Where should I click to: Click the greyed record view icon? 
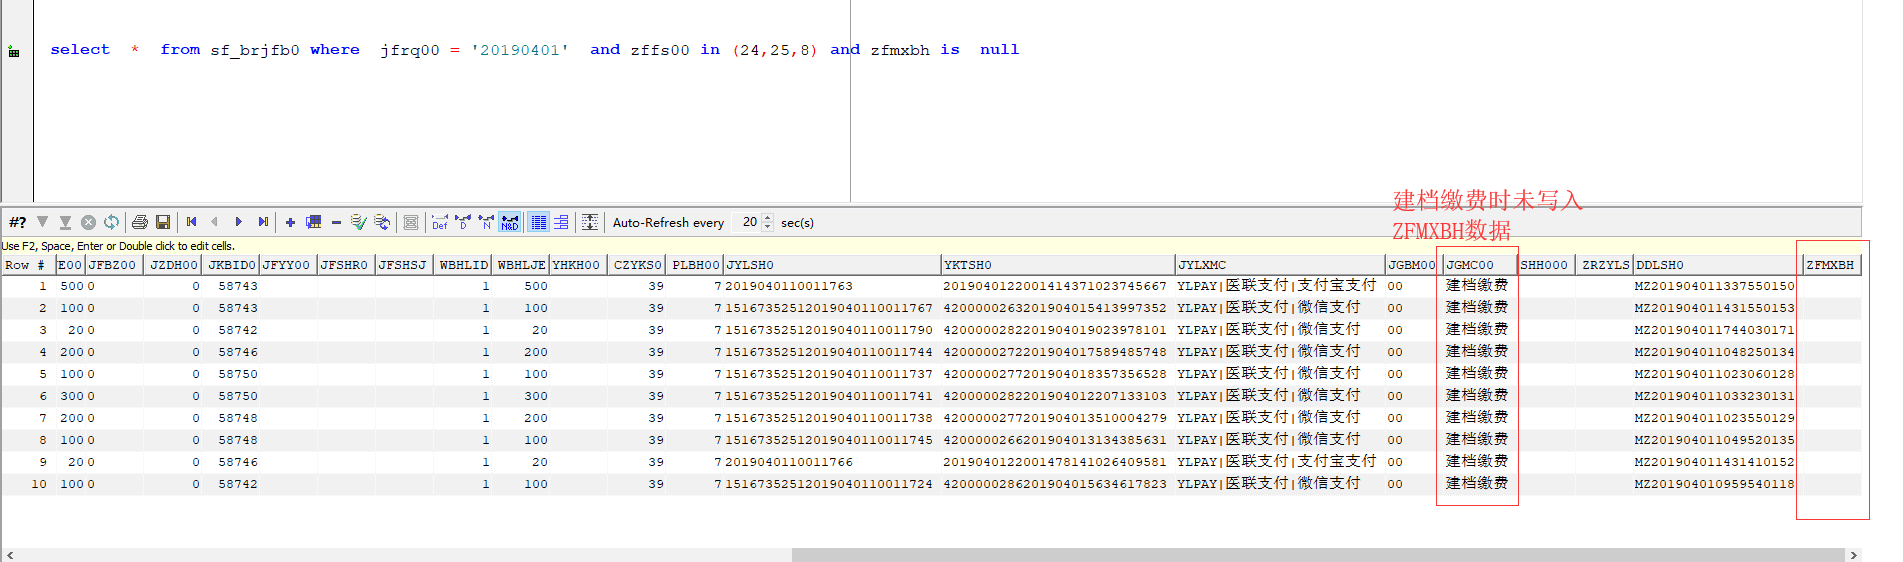click(x=411, y=222)
